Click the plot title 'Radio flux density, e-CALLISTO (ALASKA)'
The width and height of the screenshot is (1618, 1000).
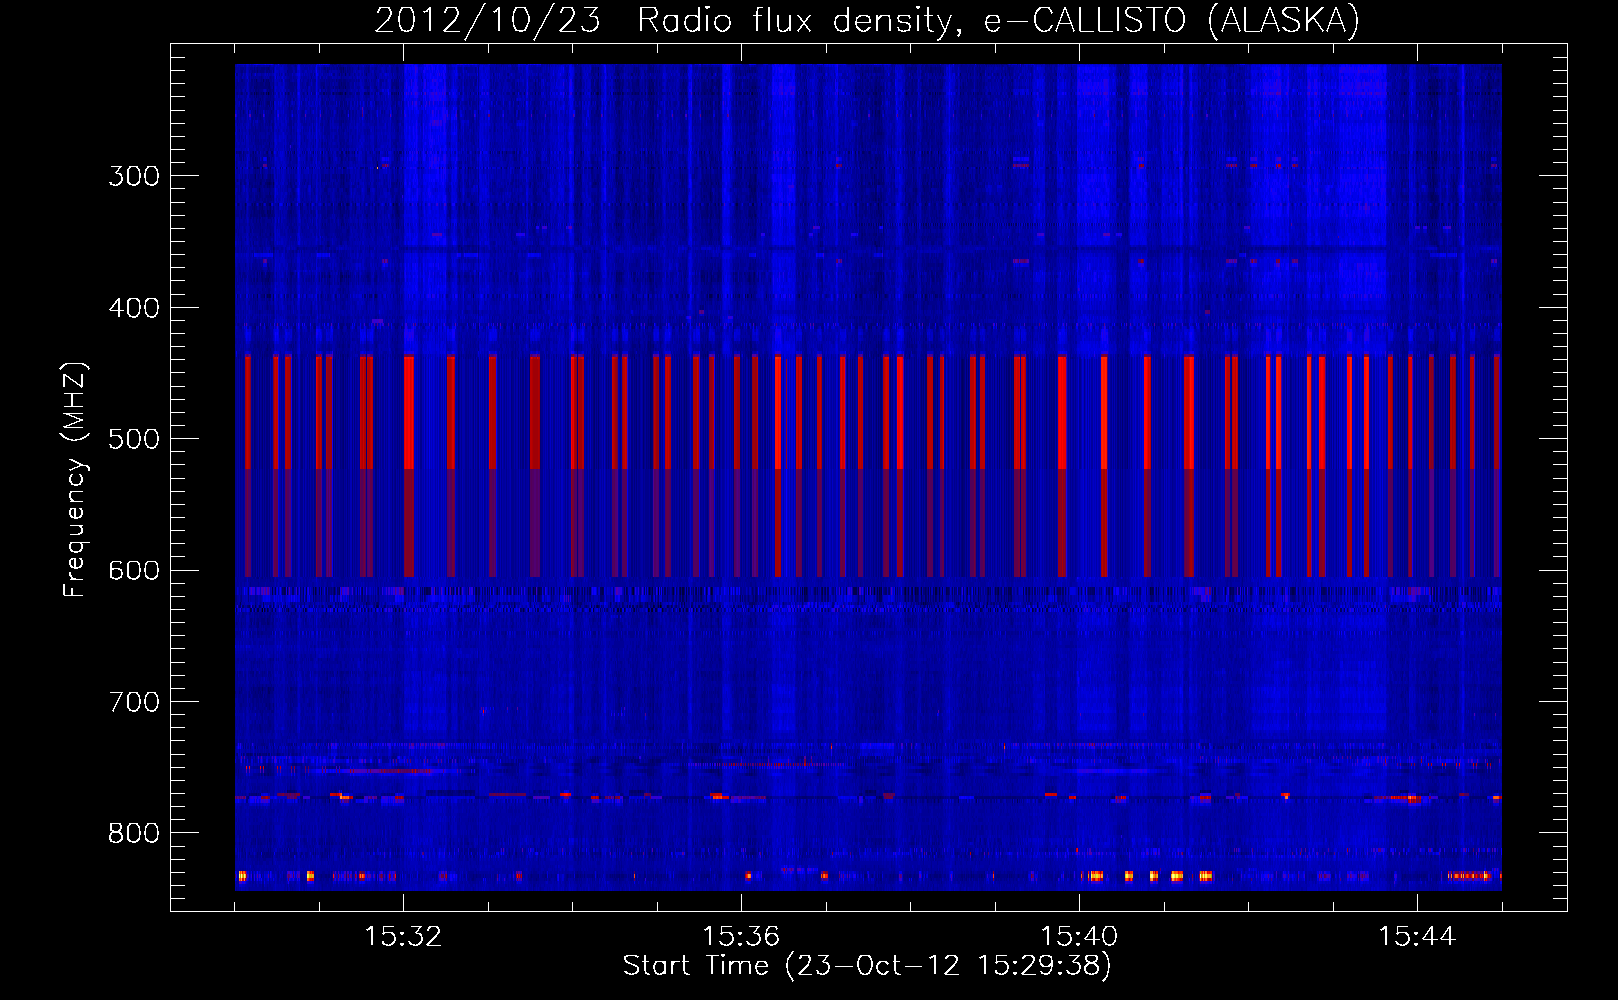pos(998,20)
